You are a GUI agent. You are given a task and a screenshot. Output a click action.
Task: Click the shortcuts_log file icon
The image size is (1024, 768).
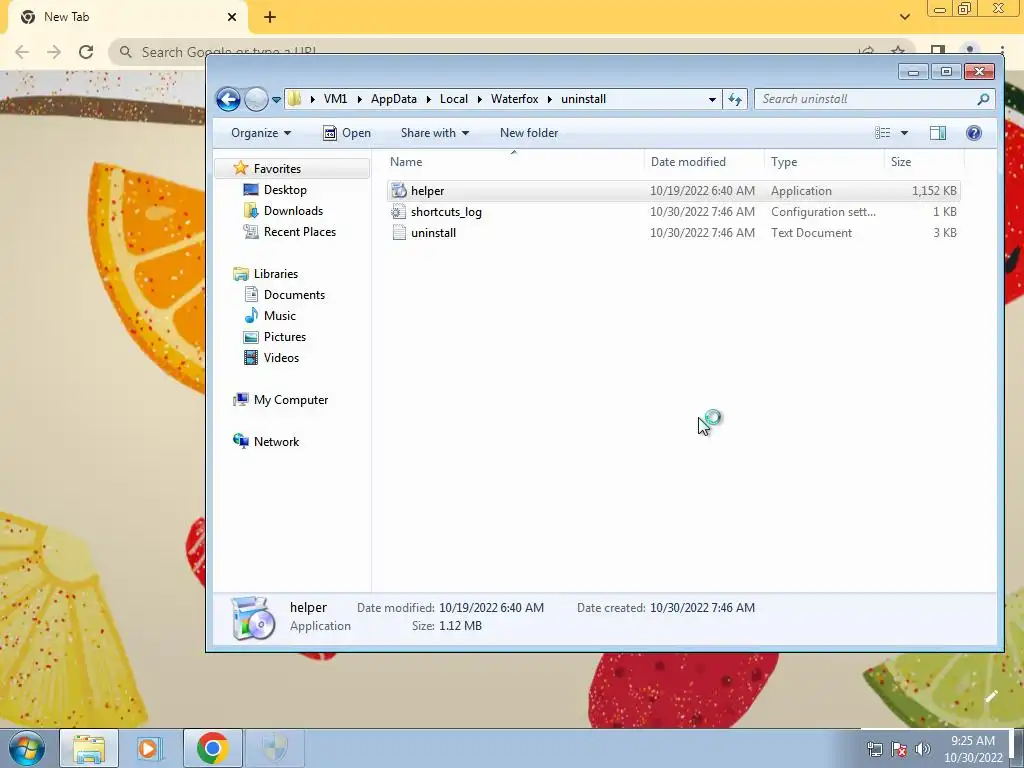click(399, 212)
